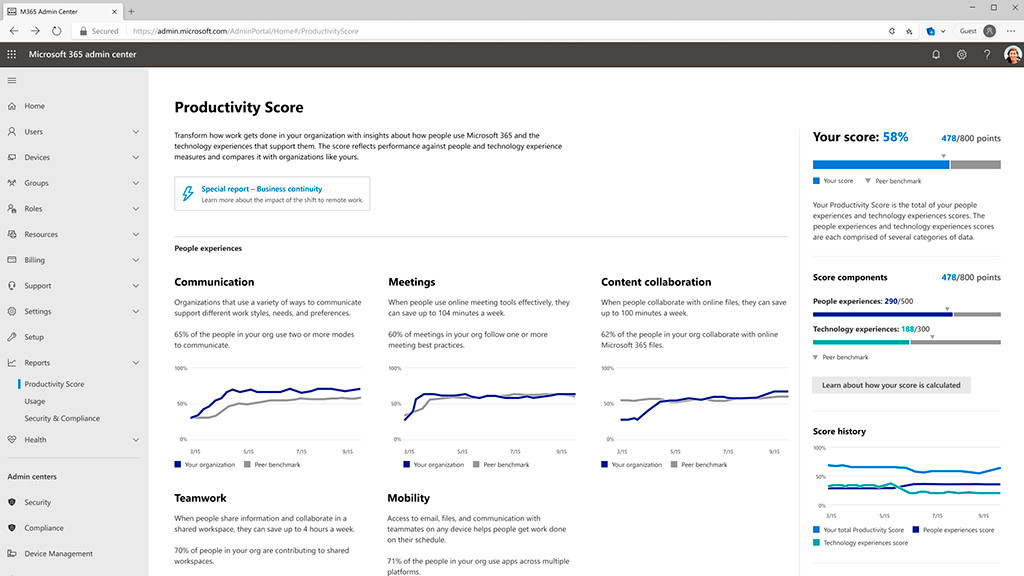Click the Compliance shield icon

click(x=12, y=528)
